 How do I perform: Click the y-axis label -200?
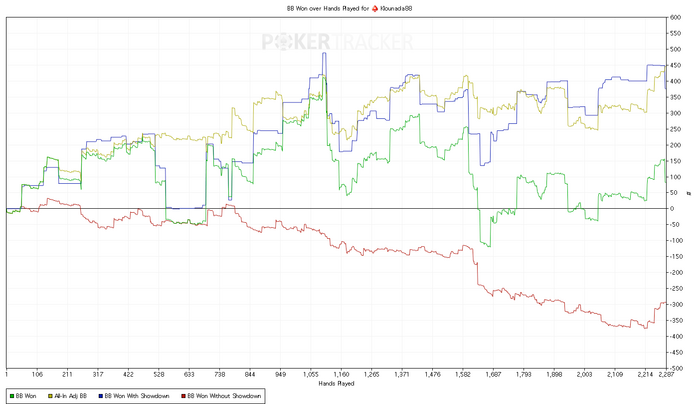point(676,273)
